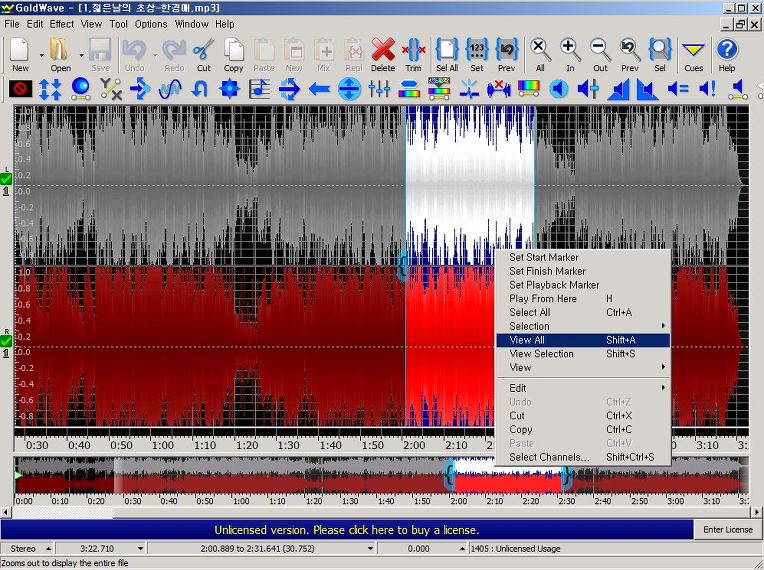Toggle the left channel green checkbox

pyautogui.click(x=6, y=179)
